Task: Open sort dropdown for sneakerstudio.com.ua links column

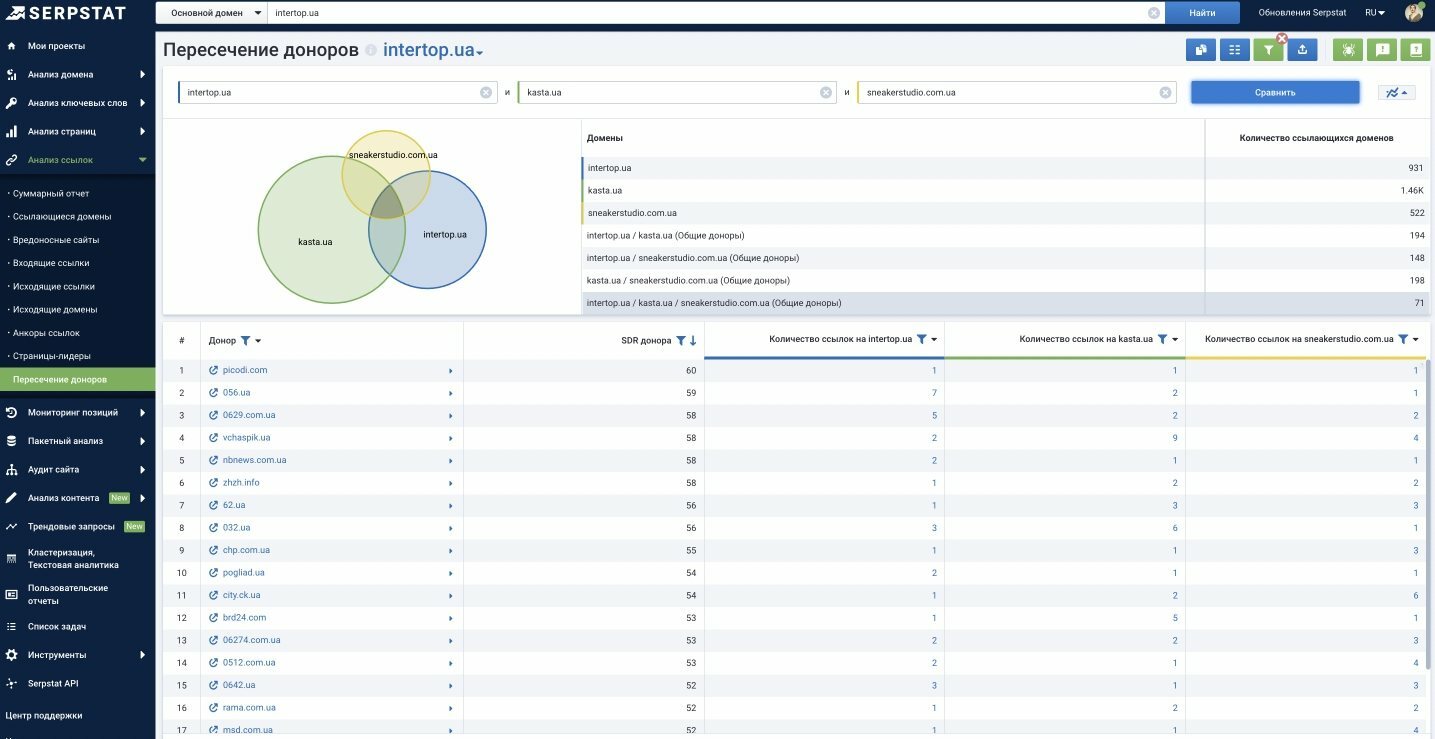Action: [x=1416, y=339]
